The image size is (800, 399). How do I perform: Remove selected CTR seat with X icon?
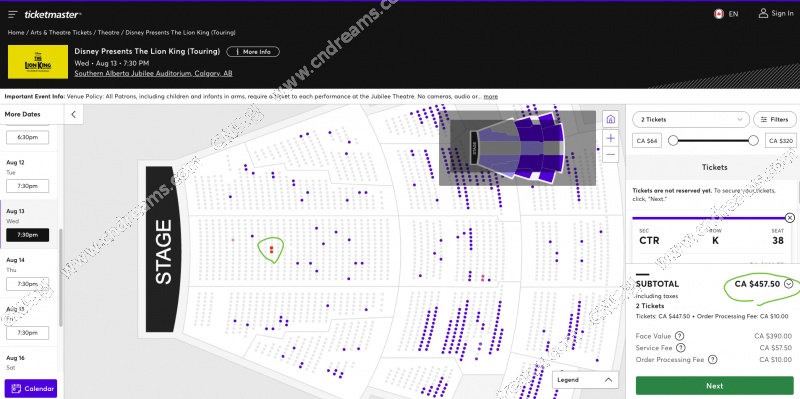pos(790,218)
